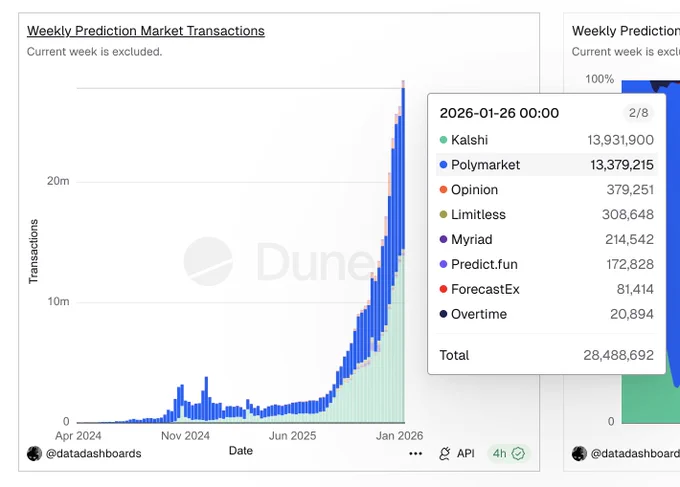Click the 20m y-axis label
Image resolution: width=680 pixels, height=487 pixels.
click(x=58, y=181)
